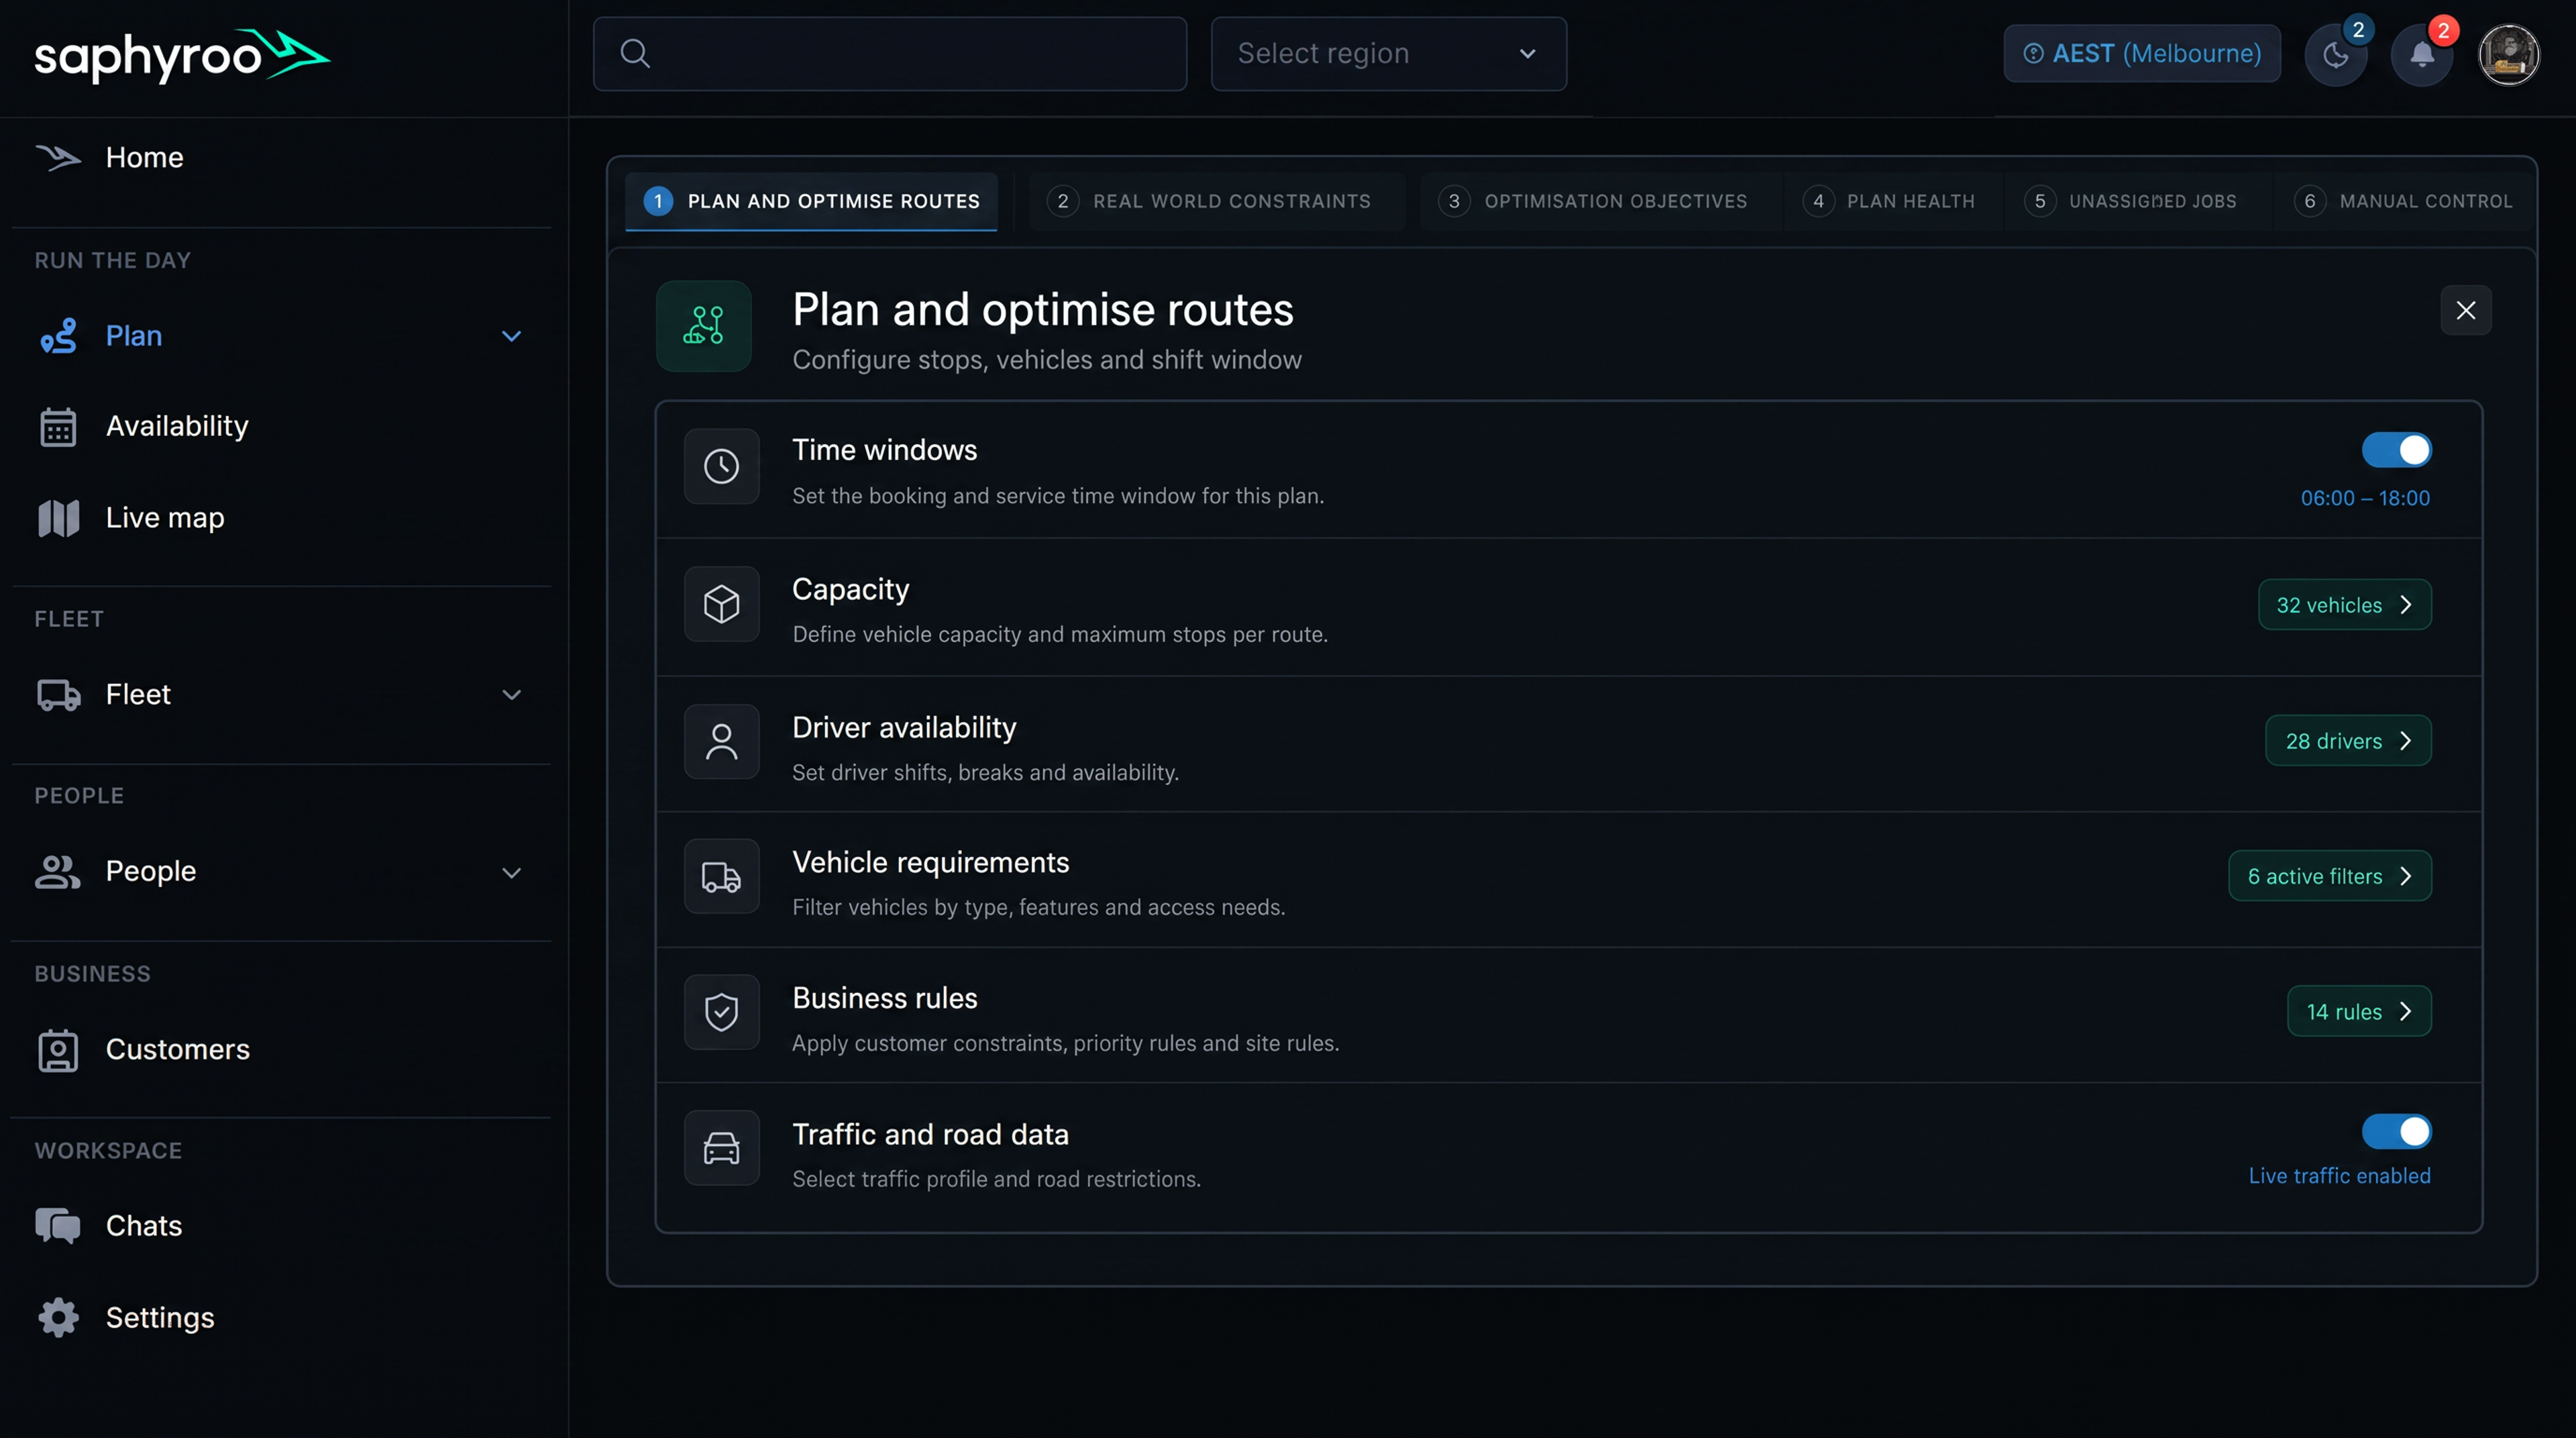Switch to Real World Constraints tab
This screenshot has height=1438, width=2576.
1217,201
